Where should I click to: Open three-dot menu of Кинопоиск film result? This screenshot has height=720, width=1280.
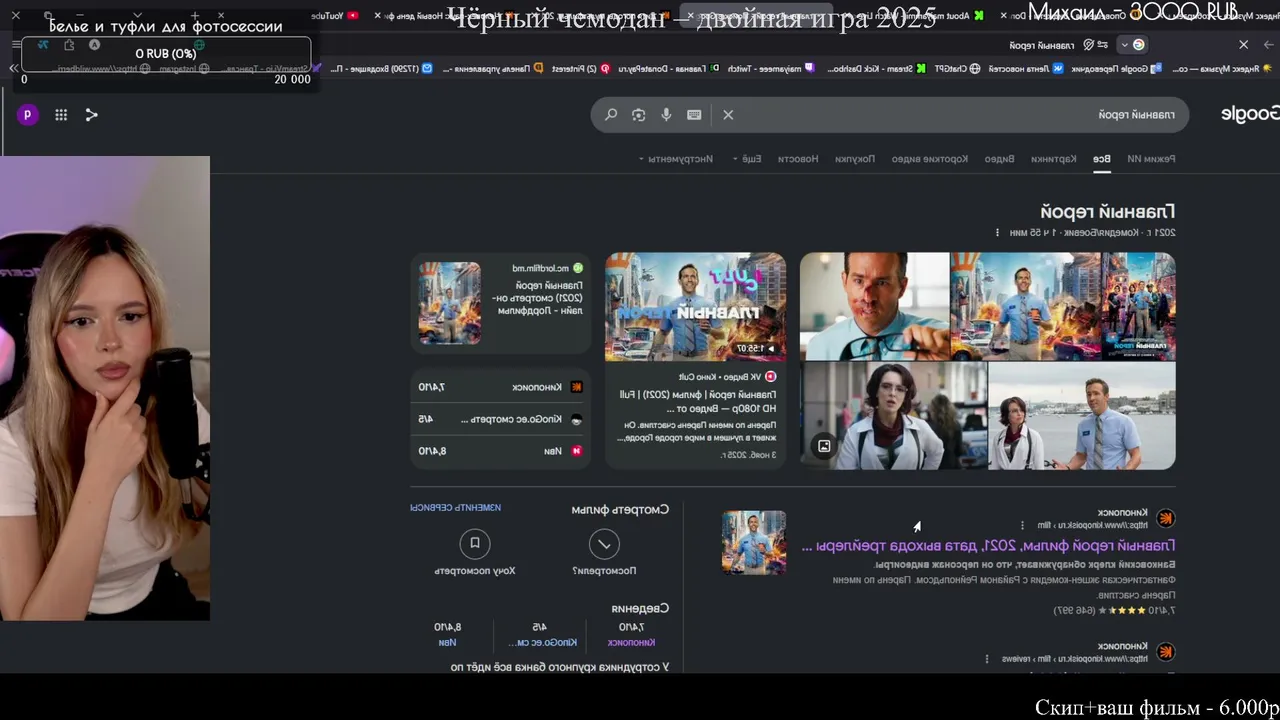point(1022,525)
